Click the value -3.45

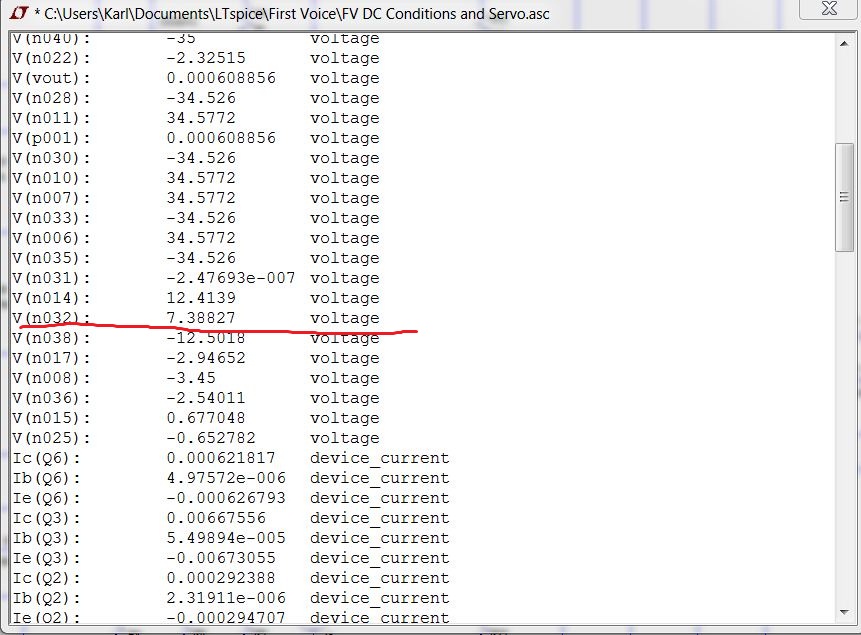pos(191,378)
